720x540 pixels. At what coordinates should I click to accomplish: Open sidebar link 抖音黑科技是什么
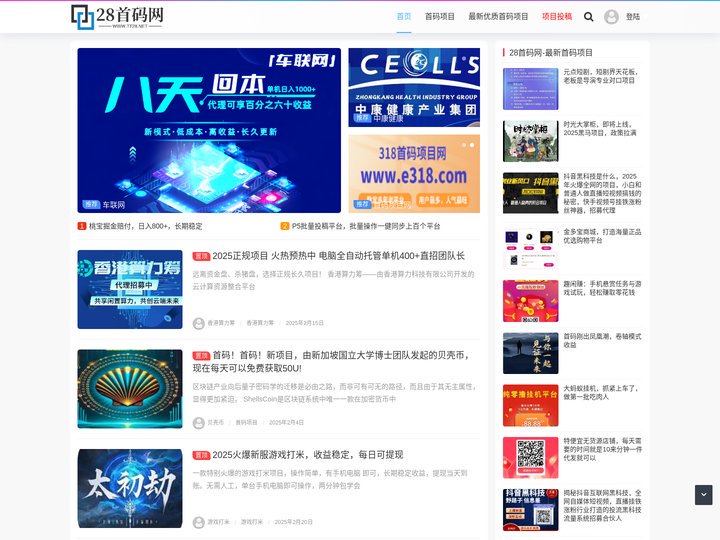point(602,193)
